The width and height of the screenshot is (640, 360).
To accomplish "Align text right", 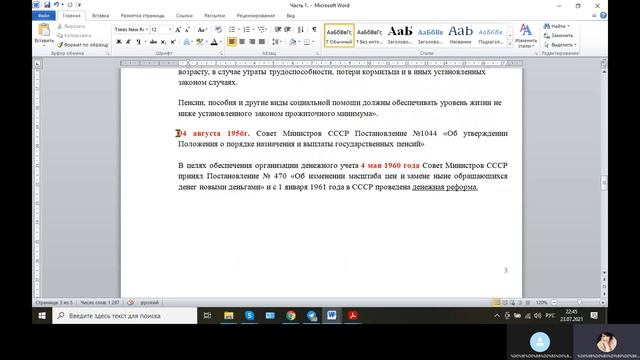I will (252, 42).
